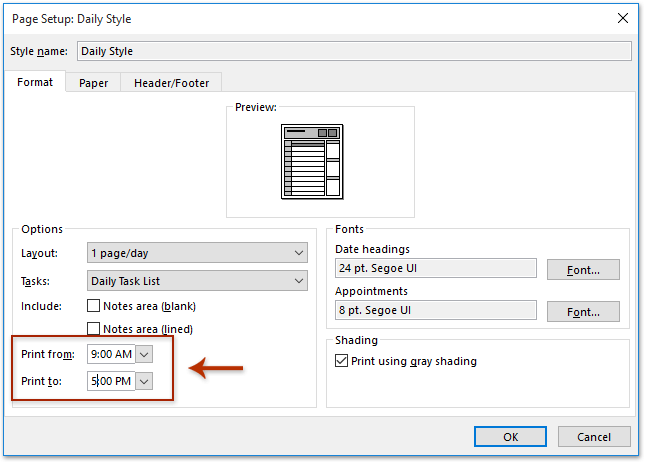
Task: Close the Page Setup dialog
Action: coord(623,18)
